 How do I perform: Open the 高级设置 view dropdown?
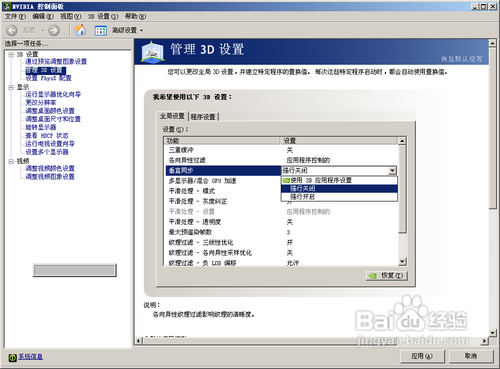click(x=127, y=30)
